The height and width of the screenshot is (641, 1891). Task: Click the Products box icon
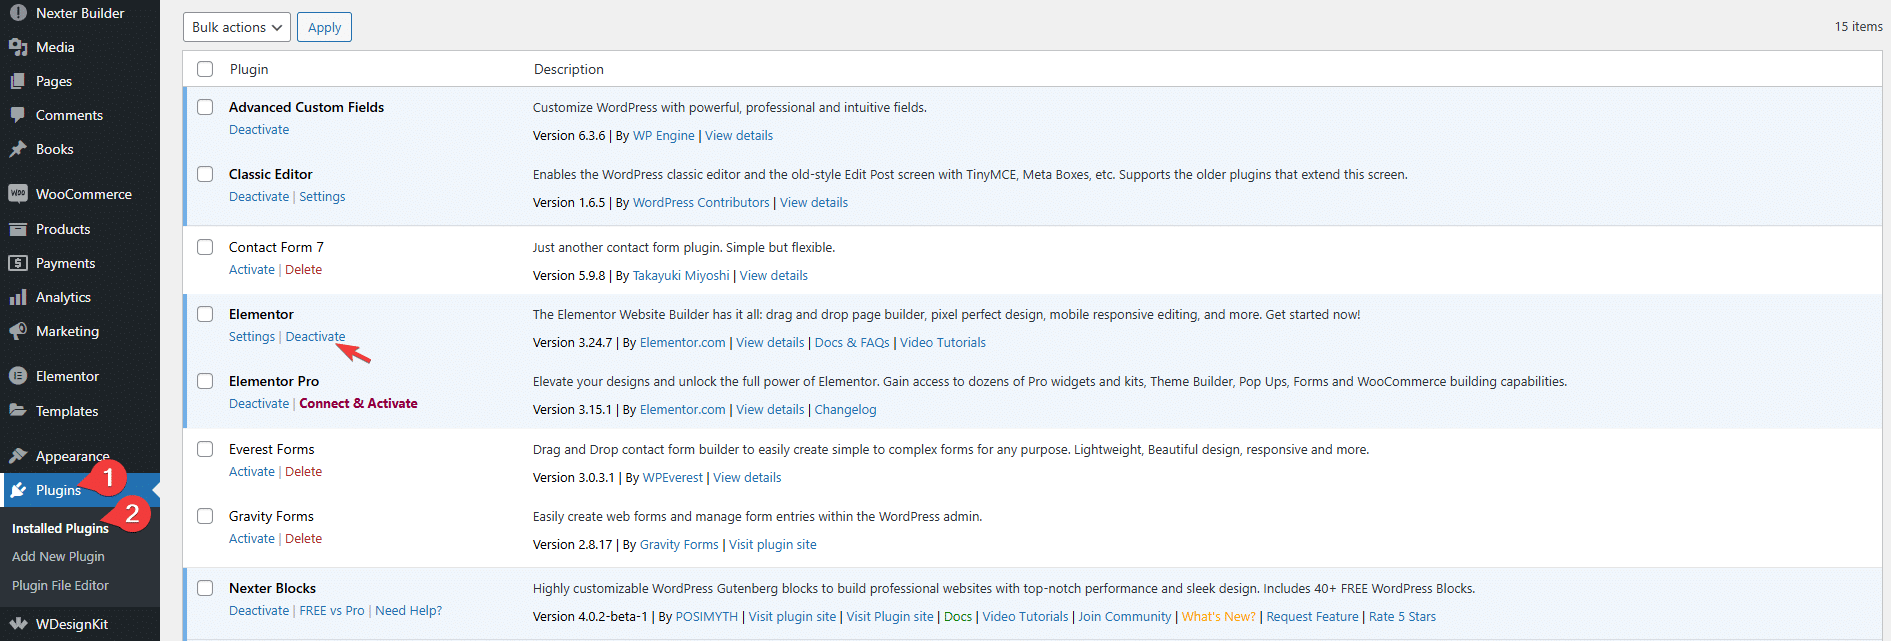coord(18,229)
